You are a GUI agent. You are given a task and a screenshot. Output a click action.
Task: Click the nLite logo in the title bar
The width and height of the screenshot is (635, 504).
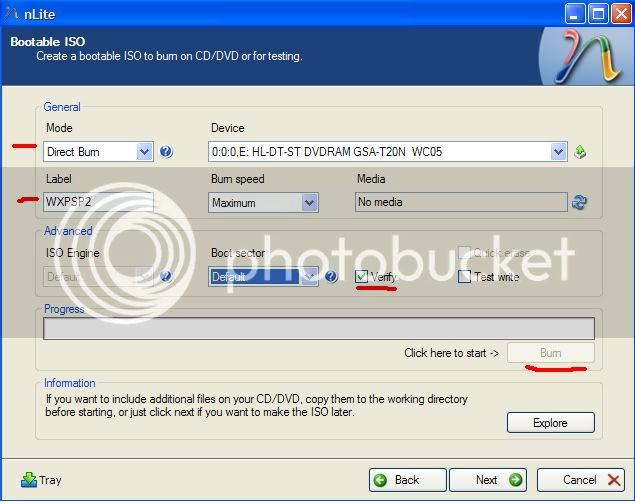pos(11,12)
